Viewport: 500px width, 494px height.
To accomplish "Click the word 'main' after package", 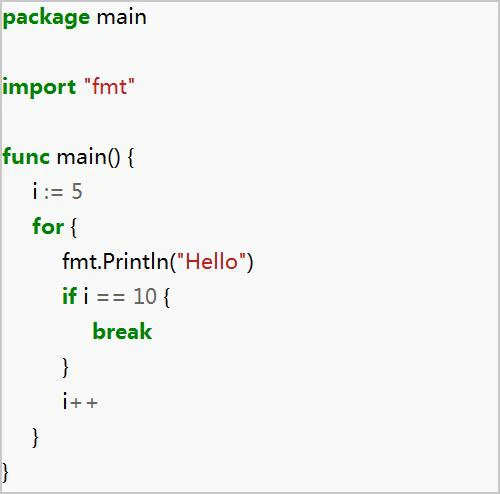I will click(121, 17).
